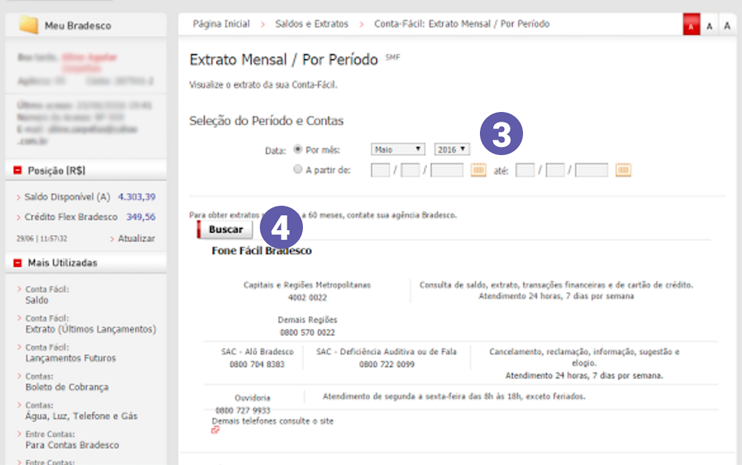This screenshot has height=465, width=742.
Task: Click the phone number 0800 570 0022
Action: 307,333
